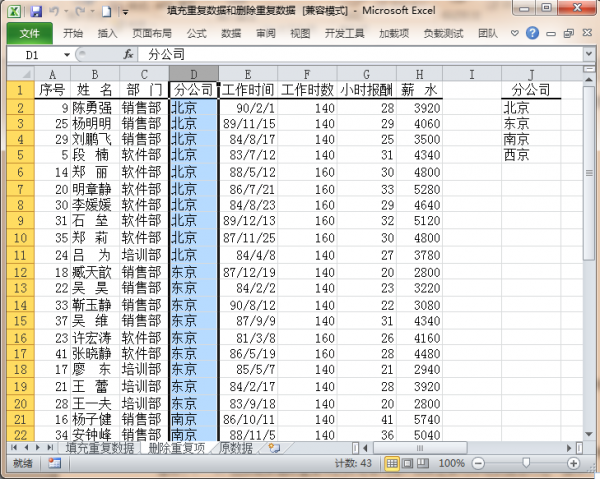Open Excel Help question mark icon

(532, 32)
